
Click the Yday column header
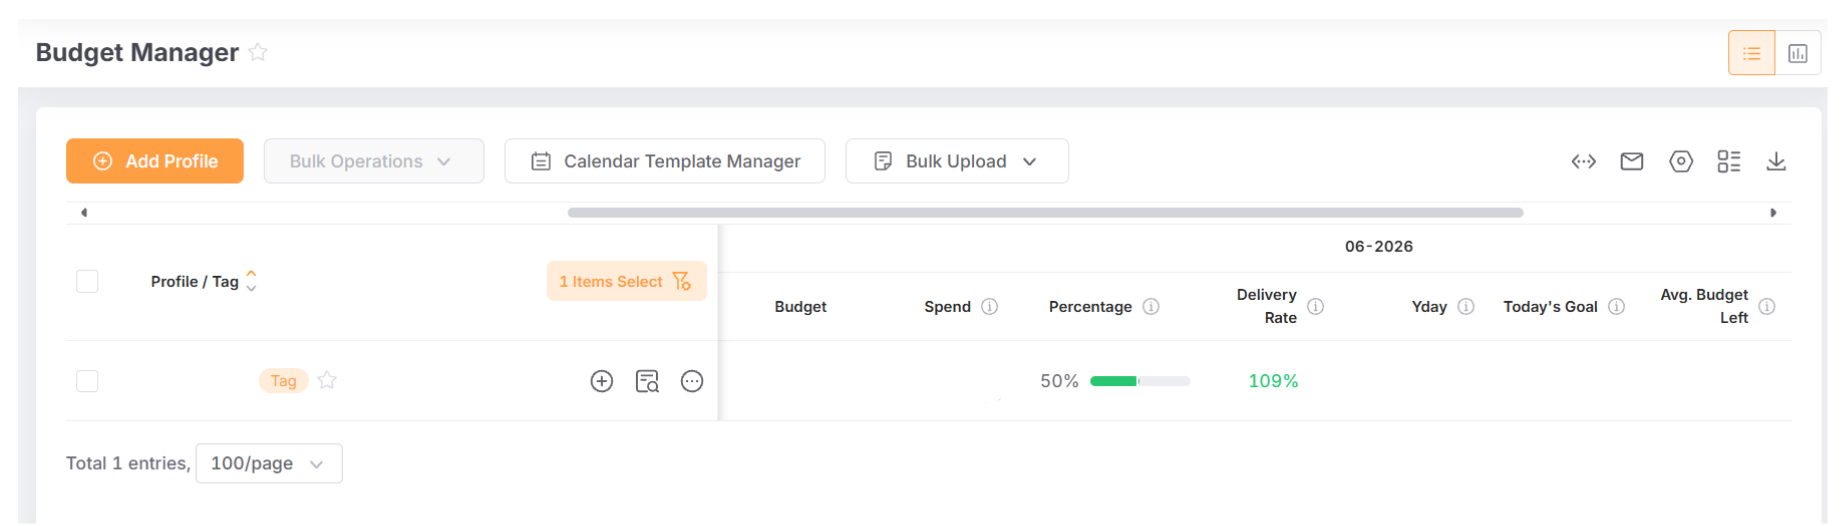1429,307
